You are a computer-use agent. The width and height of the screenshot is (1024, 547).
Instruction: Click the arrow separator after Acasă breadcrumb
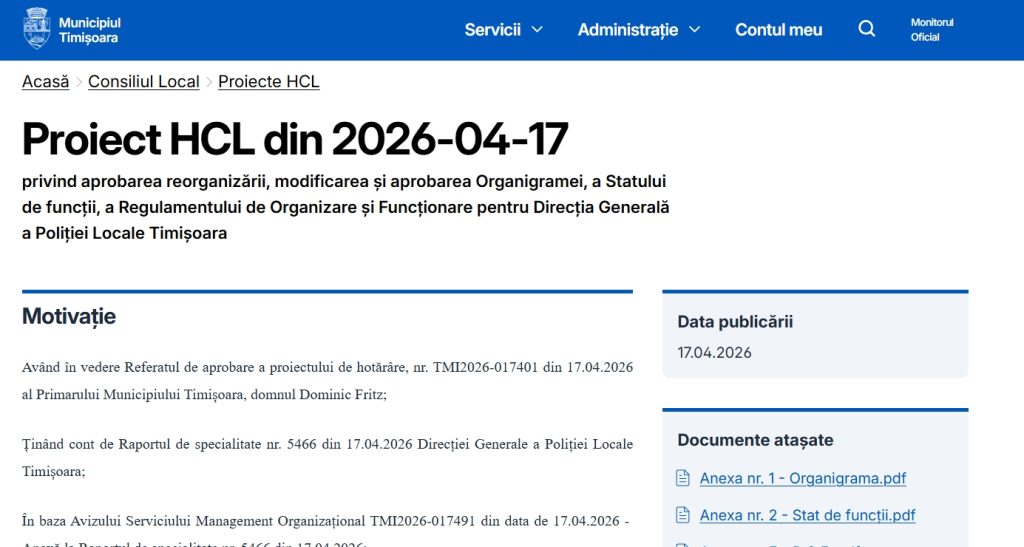(x=79, y=82)
